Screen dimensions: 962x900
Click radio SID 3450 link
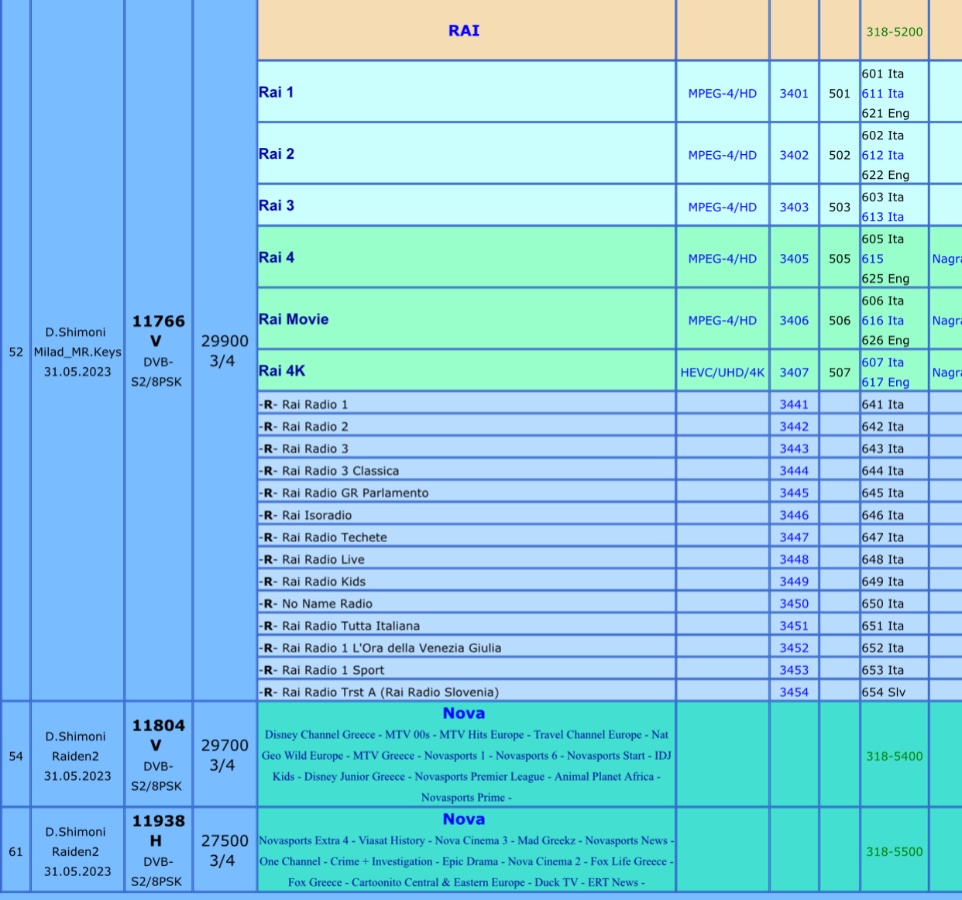[794, 603]
